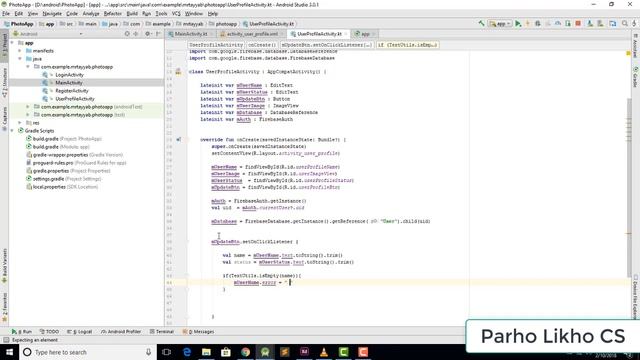Open the VCS menu
Viewport: 640px width, 360px height.
(176, 13)
